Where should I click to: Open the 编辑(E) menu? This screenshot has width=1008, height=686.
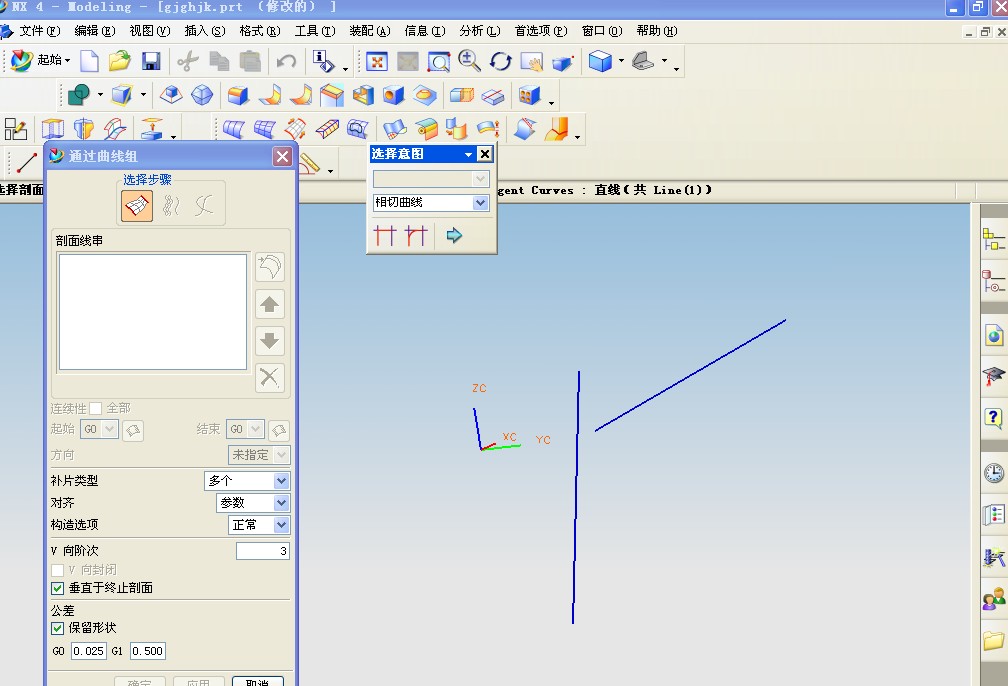94,31
